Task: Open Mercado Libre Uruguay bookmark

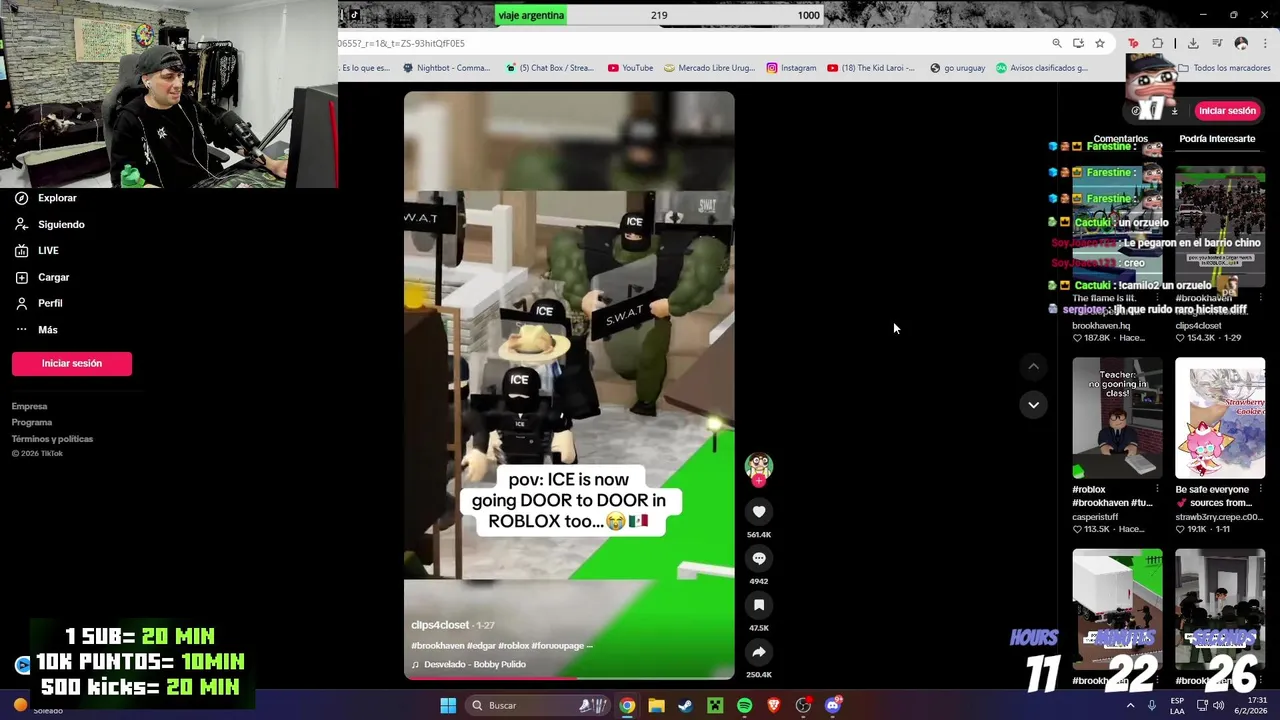Action: pyautogui.click(x=710, y=68)
